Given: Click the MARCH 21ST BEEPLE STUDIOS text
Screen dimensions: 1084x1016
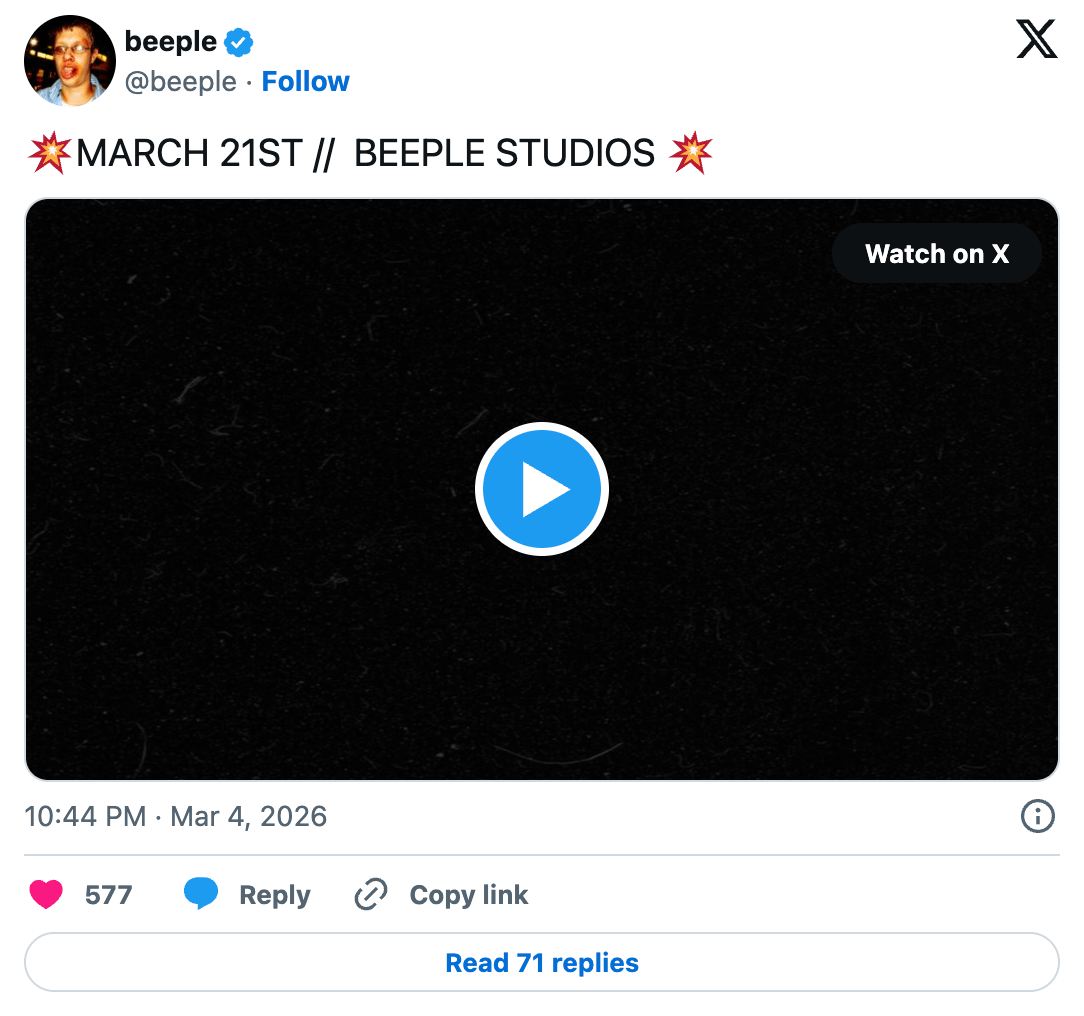Looking at the screenshot, I should 365,154.
